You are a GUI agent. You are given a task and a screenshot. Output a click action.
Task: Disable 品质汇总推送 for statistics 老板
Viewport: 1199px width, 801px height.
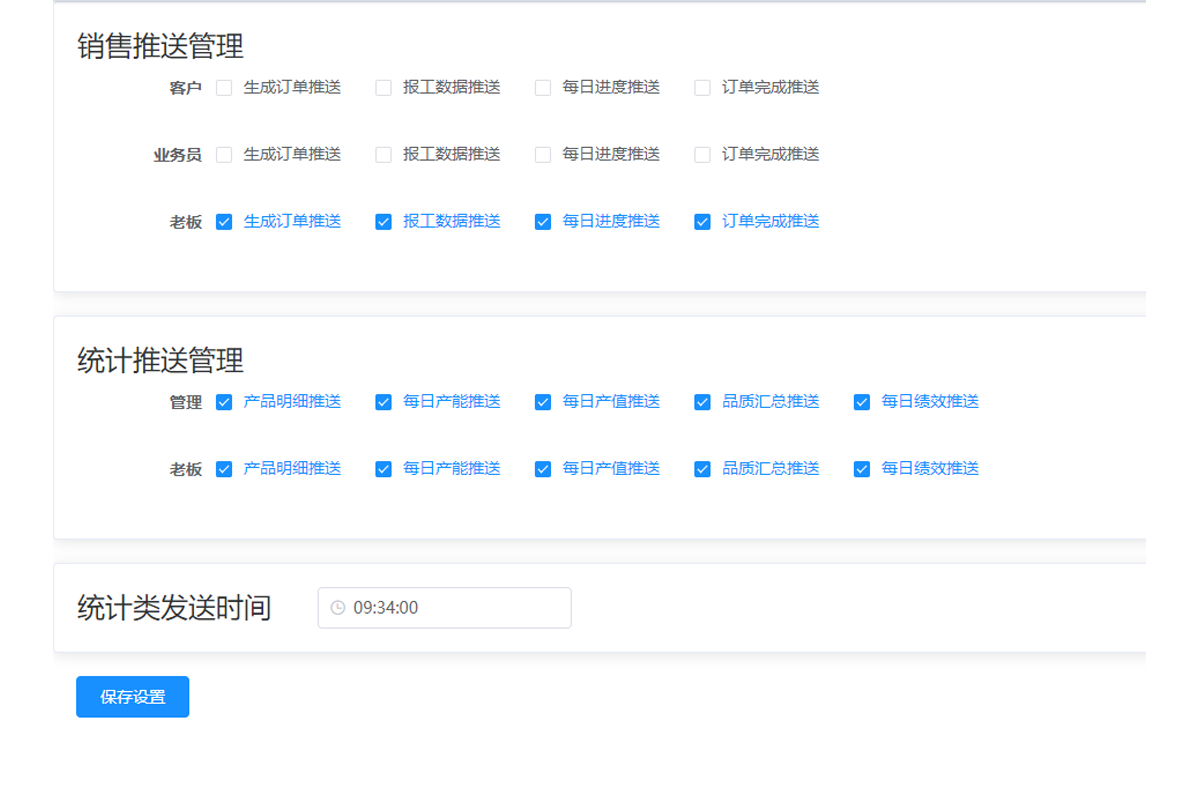tap(702, 469)
